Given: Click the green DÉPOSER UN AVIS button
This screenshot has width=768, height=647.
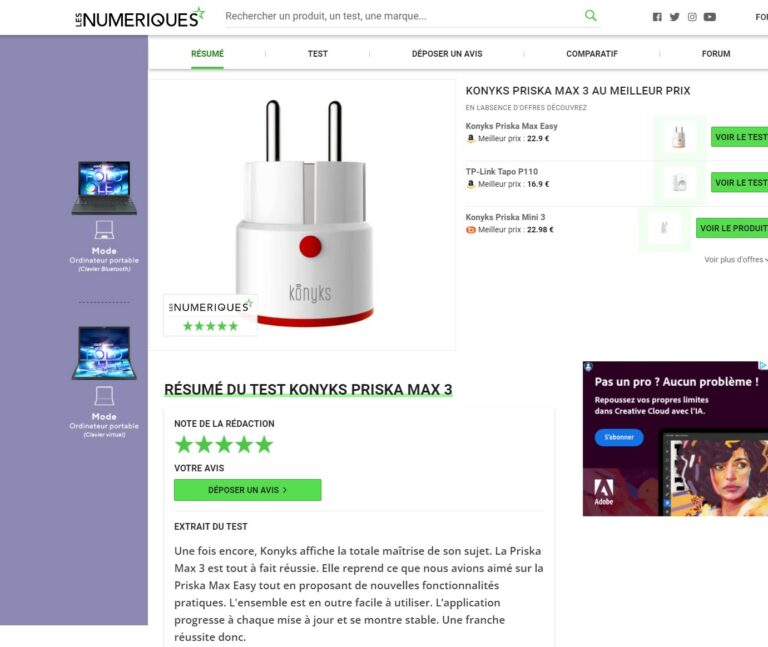Looking at the screenshot, I should tap(247, 490).
